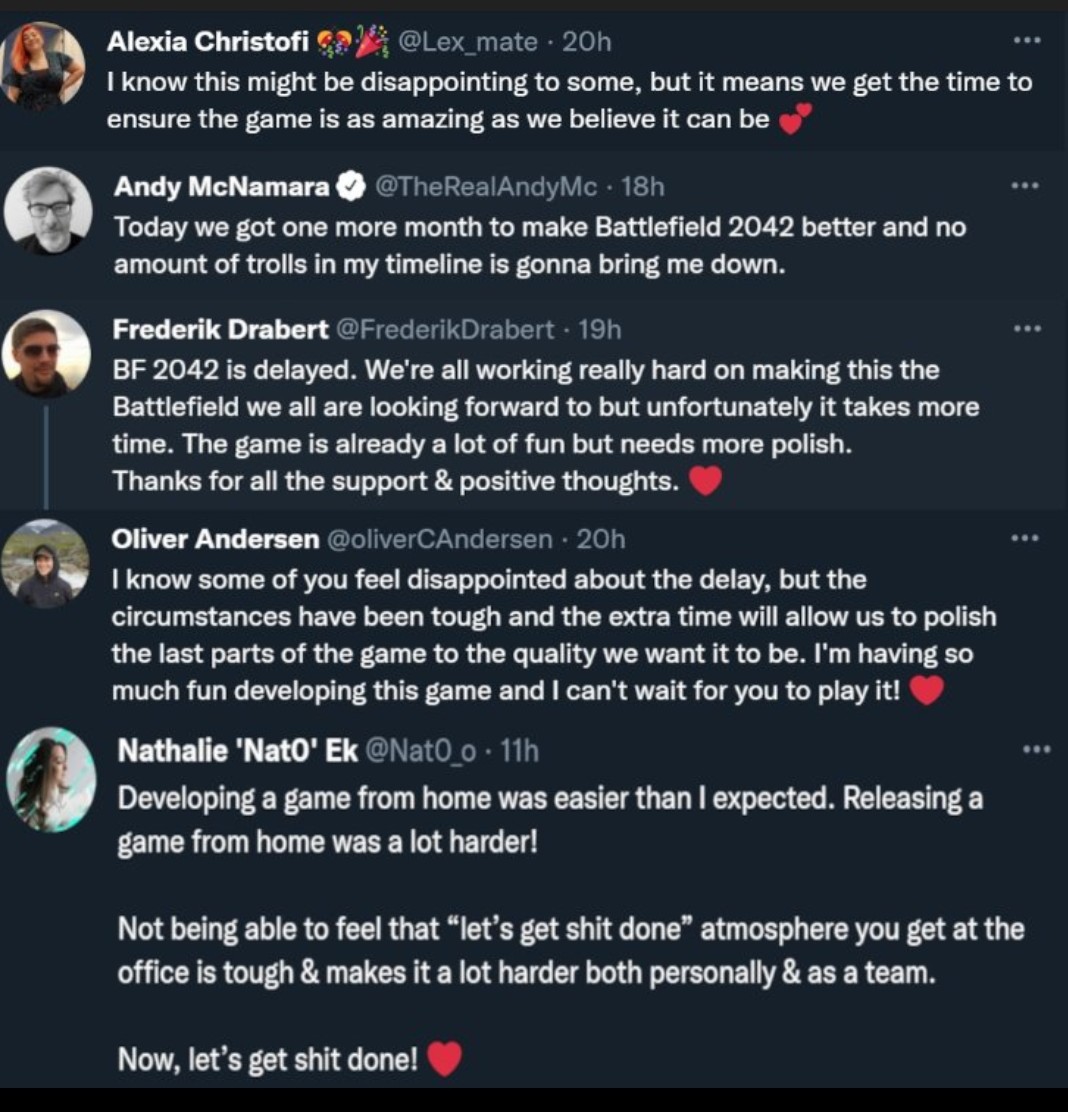The image size is (1068, 1112).
Task: Click the @oliverCAndersen handle
Action: 438,540
